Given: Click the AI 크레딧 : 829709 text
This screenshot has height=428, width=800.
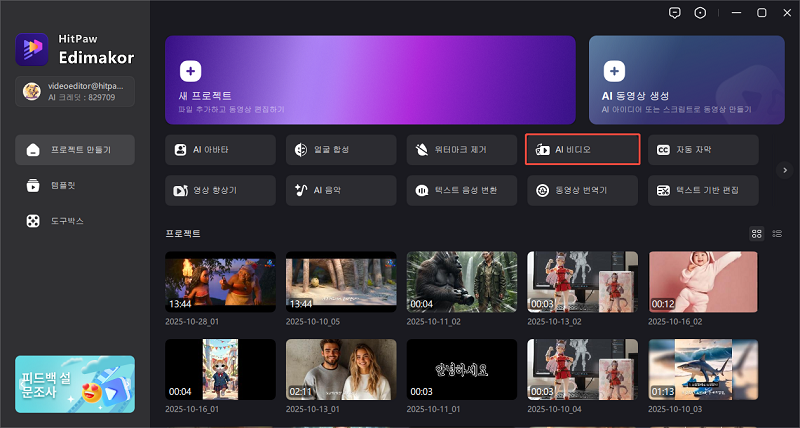Looking at the screenshot, I should [x=82, y=97].
